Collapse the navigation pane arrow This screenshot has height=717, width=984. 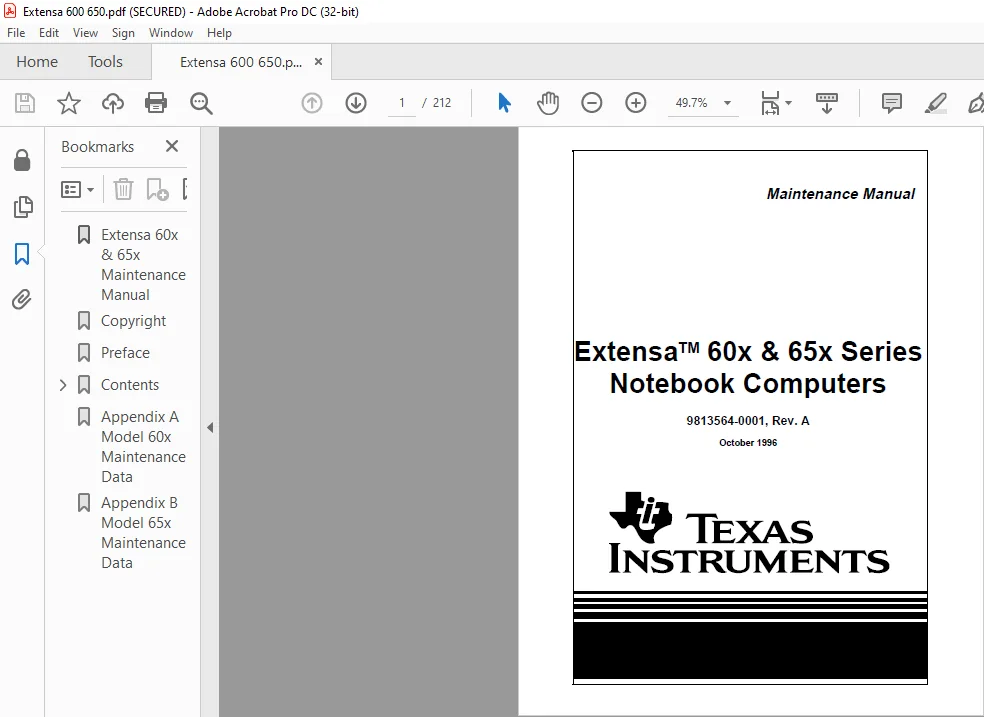[x=210, y=428]
